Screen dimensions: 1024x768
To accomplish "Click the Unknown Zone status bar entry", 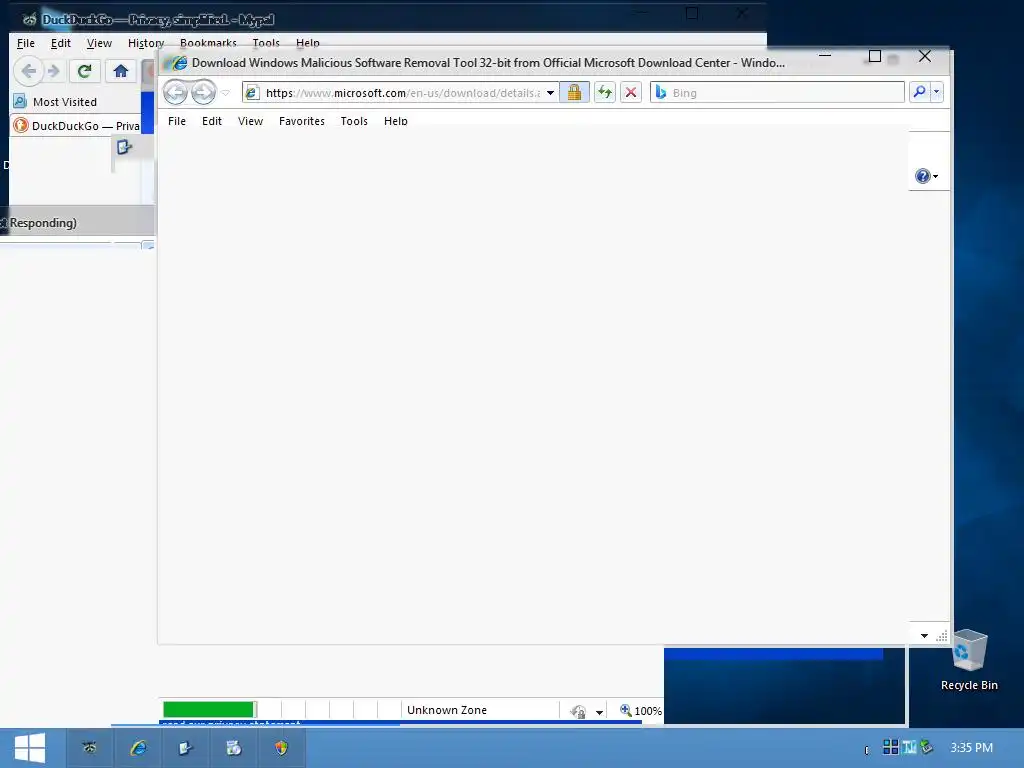I will (x=447, y=710).
